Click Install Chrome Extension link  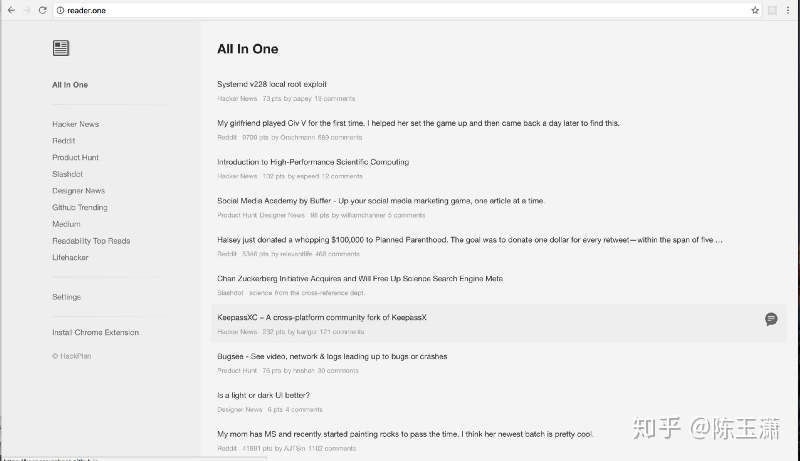tap(95, 332)
